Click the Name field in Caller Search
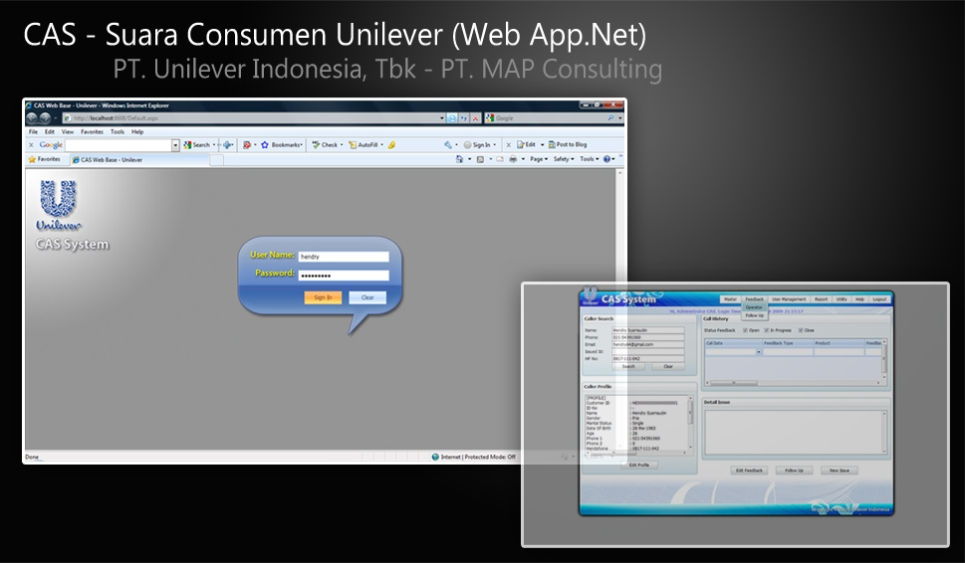Viewport: 965px width, 563px height. (x=648, y=330)
